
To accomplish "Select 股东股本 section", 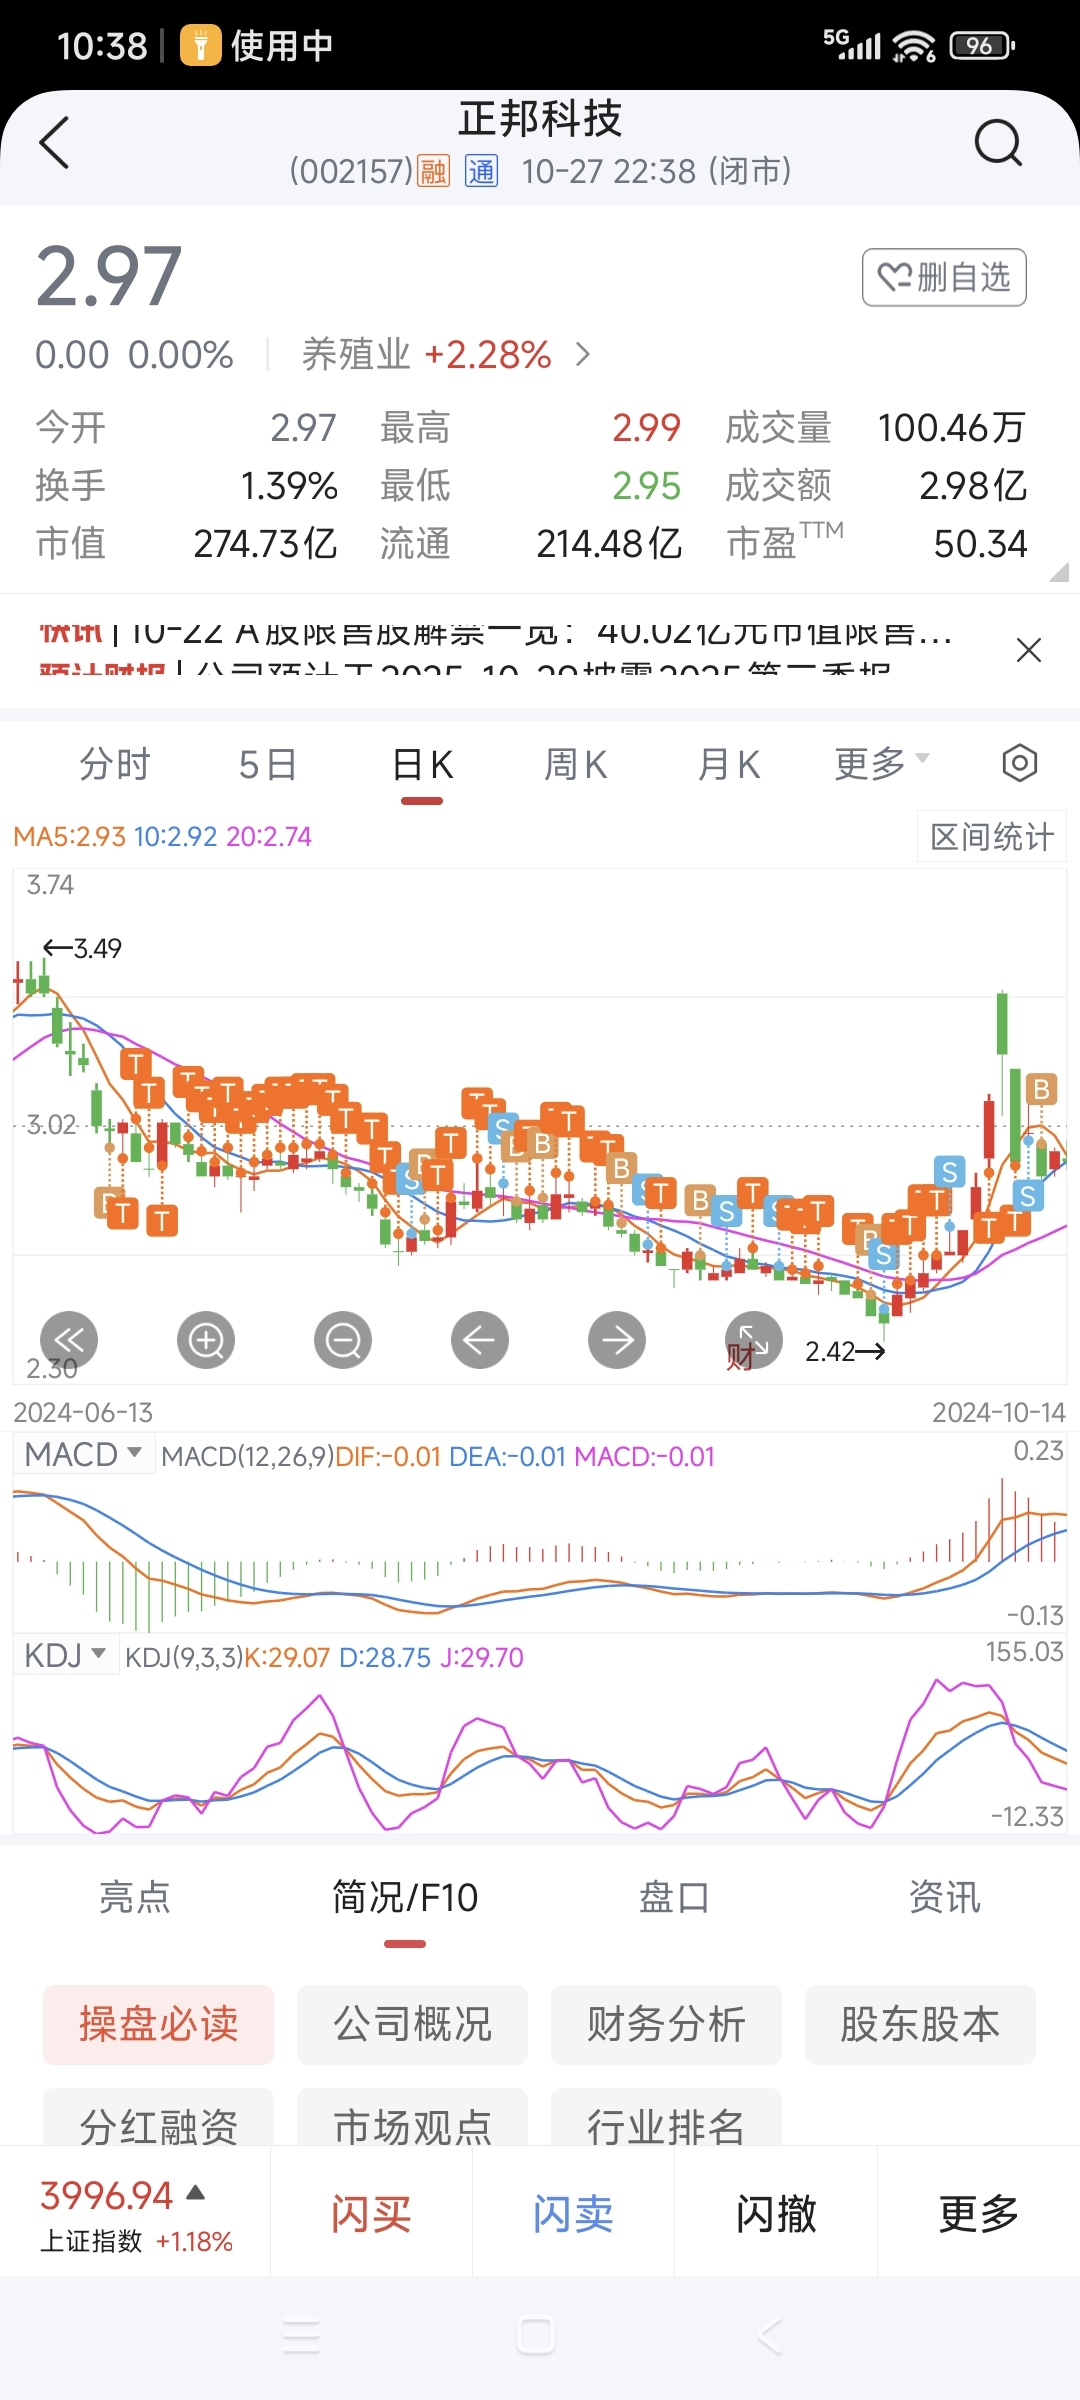I will [x=920, y=2024].
